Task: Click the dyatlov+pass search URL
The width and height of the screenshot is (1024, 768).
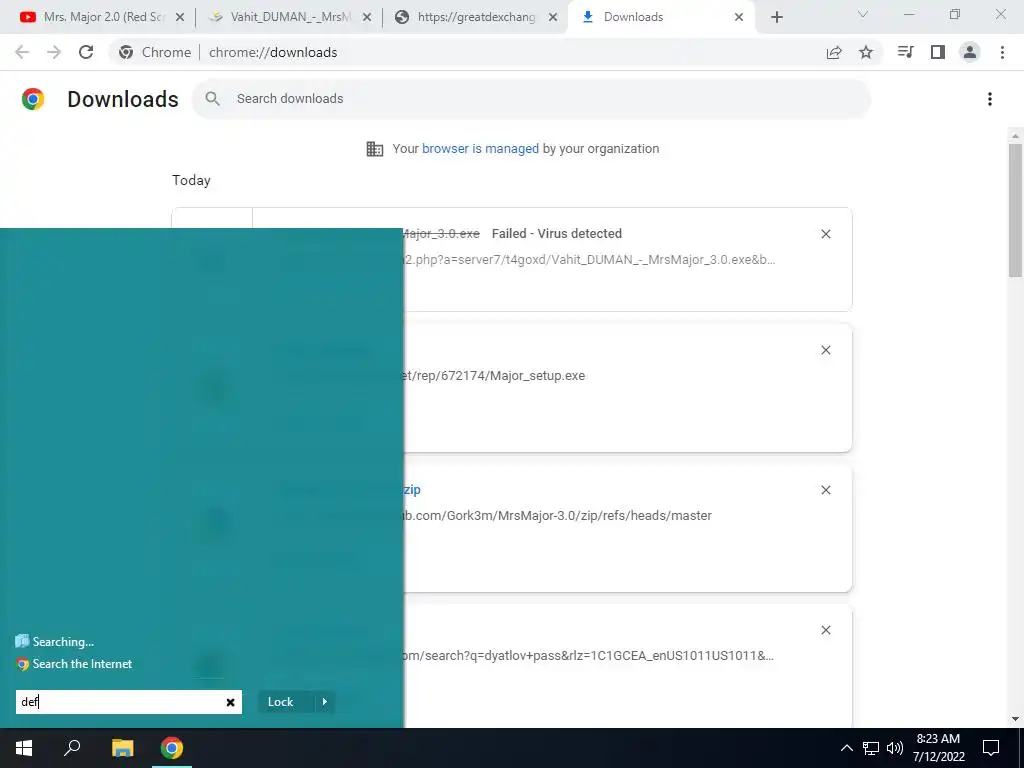Action: pos(589,656)
